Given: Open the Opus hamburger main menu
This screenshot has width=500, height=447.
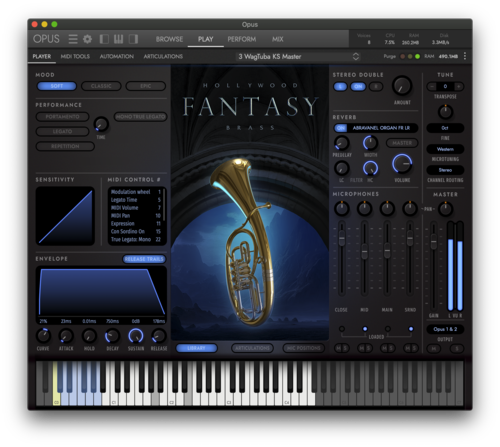Looking at the screenshot, I should pyautogui.click(x=73, y=39).
